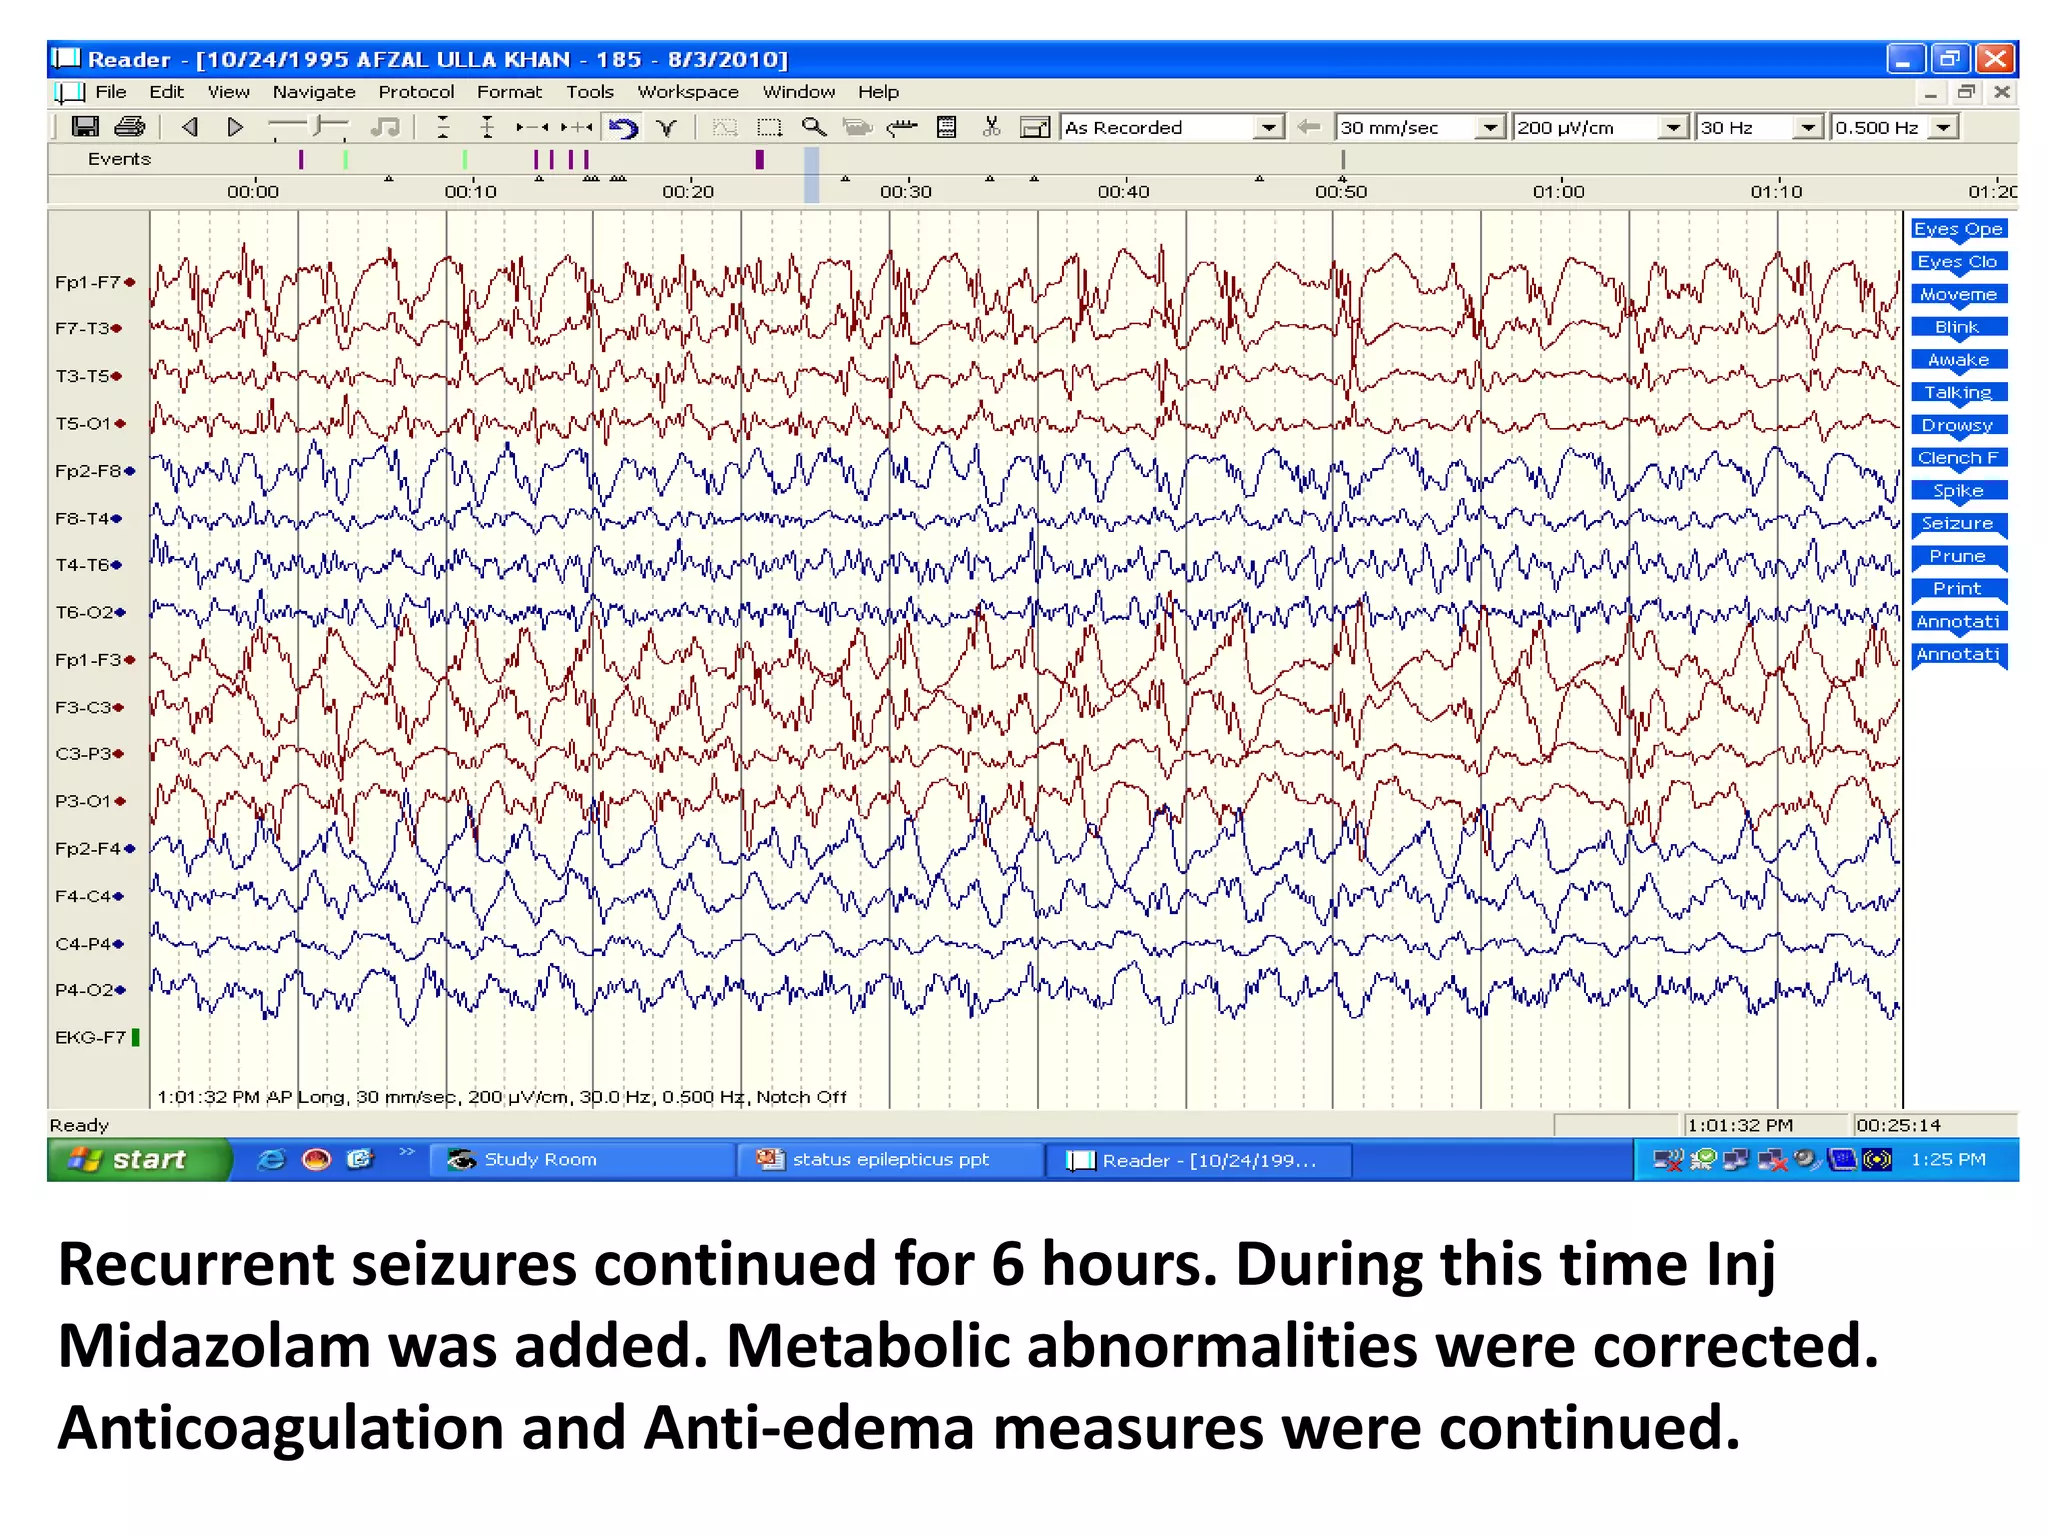The image size is (2048, 1536).
Task: Click the first purple event marker
Action: pos(301,159)
